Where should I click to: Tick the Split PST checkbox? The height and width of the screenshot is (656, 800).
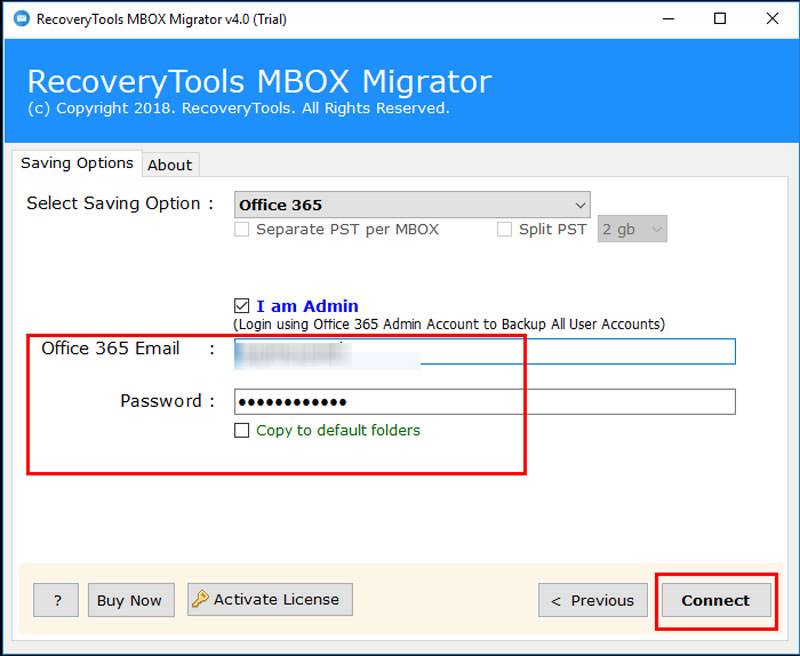(504, 230)
